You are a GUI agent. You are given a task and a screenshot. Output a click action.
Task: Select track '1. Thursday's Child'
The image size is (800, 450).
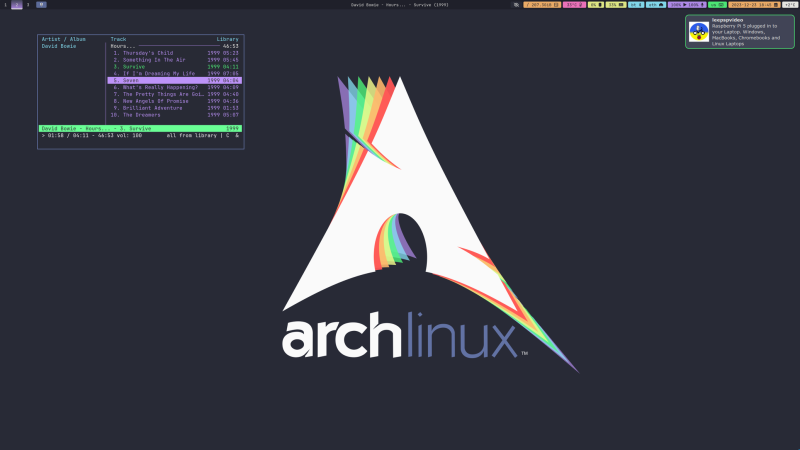[x=174, y=53]
